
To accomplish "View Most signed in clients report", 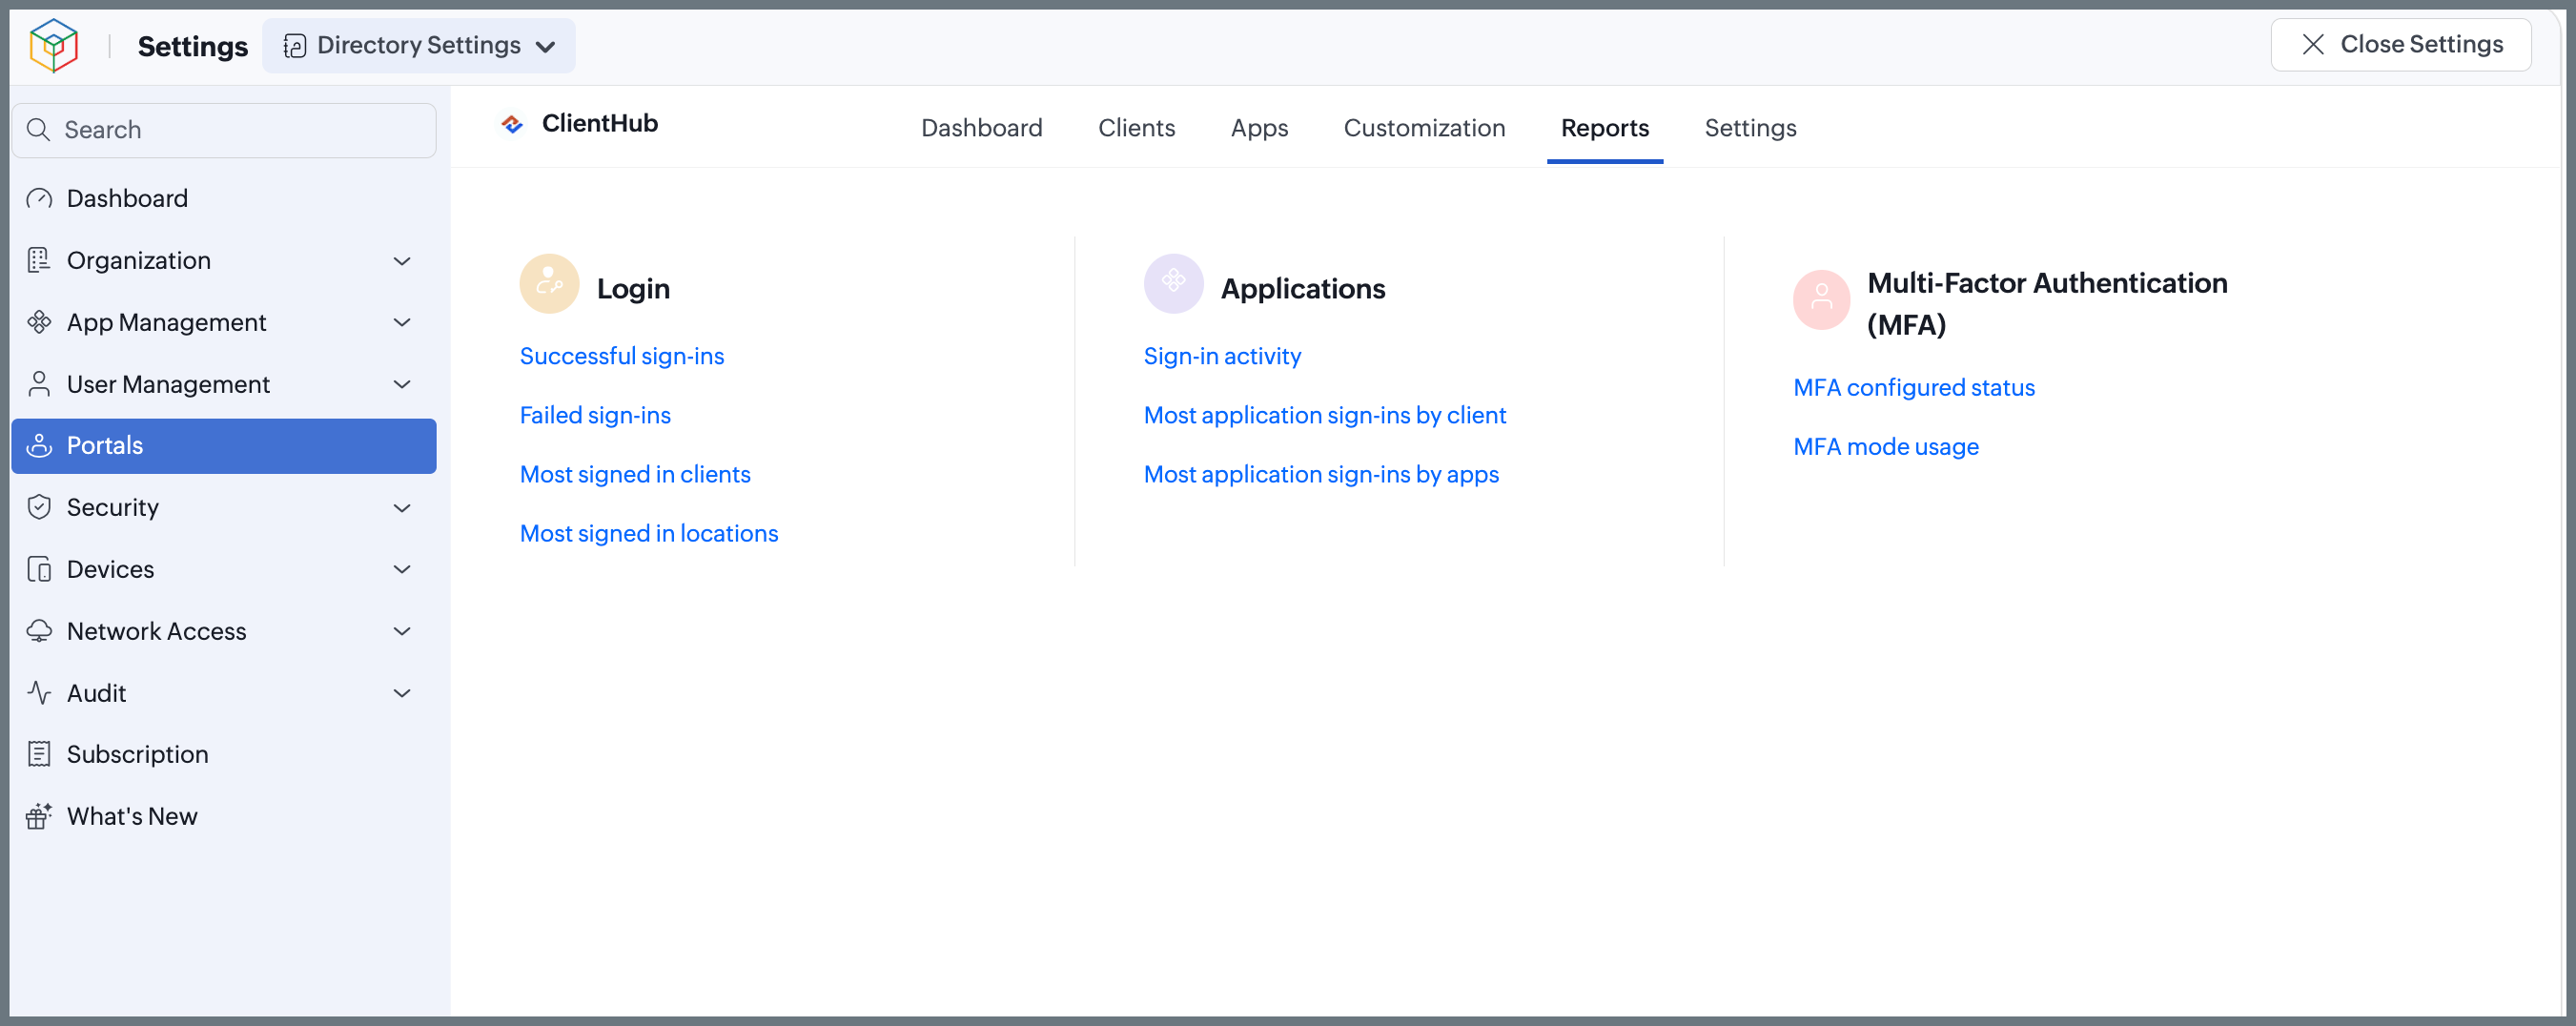I will 635,474.
